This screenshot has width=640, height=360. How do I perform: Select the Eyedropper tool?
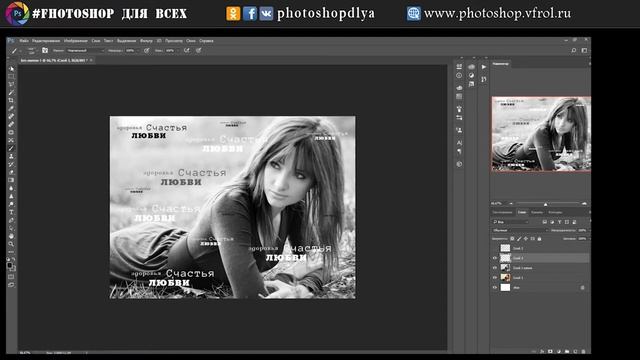(11, 108)
